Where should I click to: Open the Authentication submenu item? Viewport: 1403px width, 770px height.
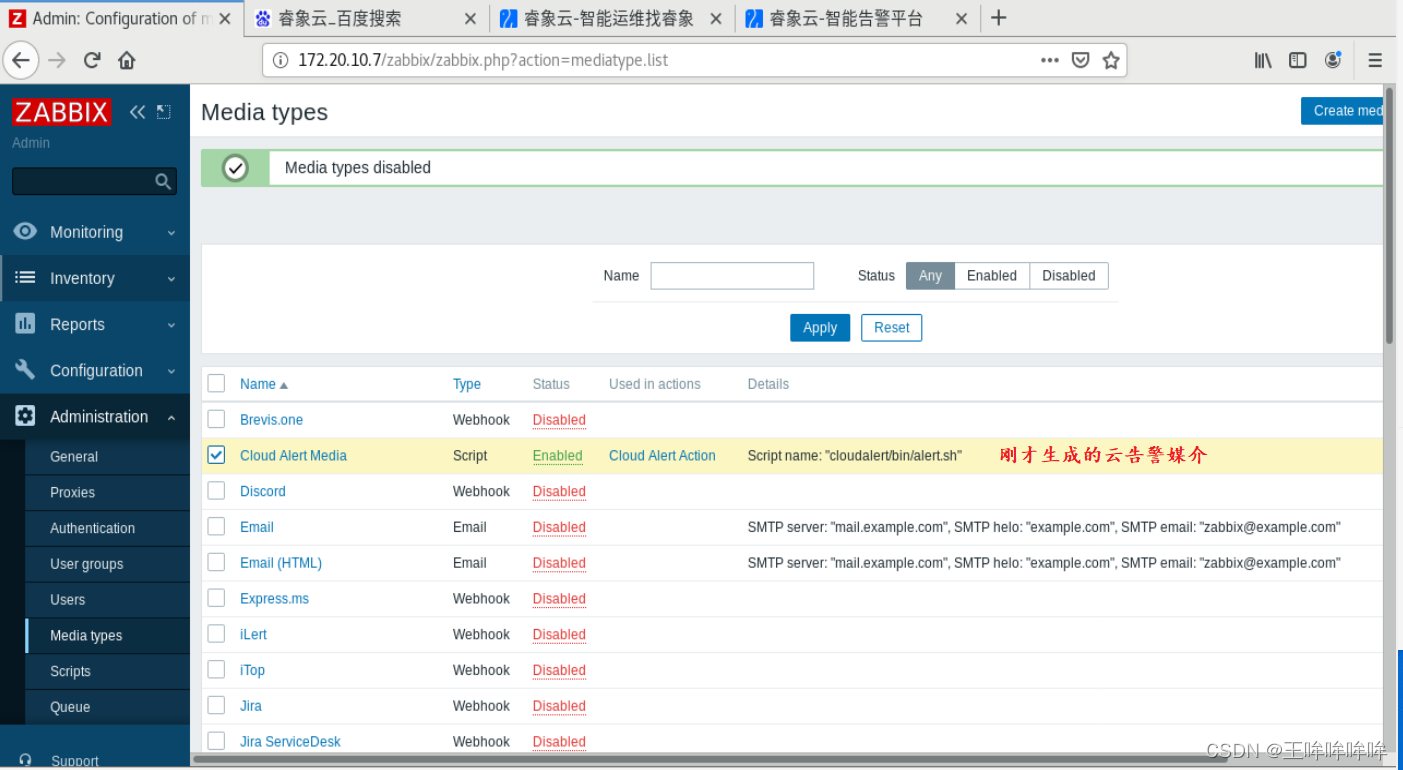92,528
